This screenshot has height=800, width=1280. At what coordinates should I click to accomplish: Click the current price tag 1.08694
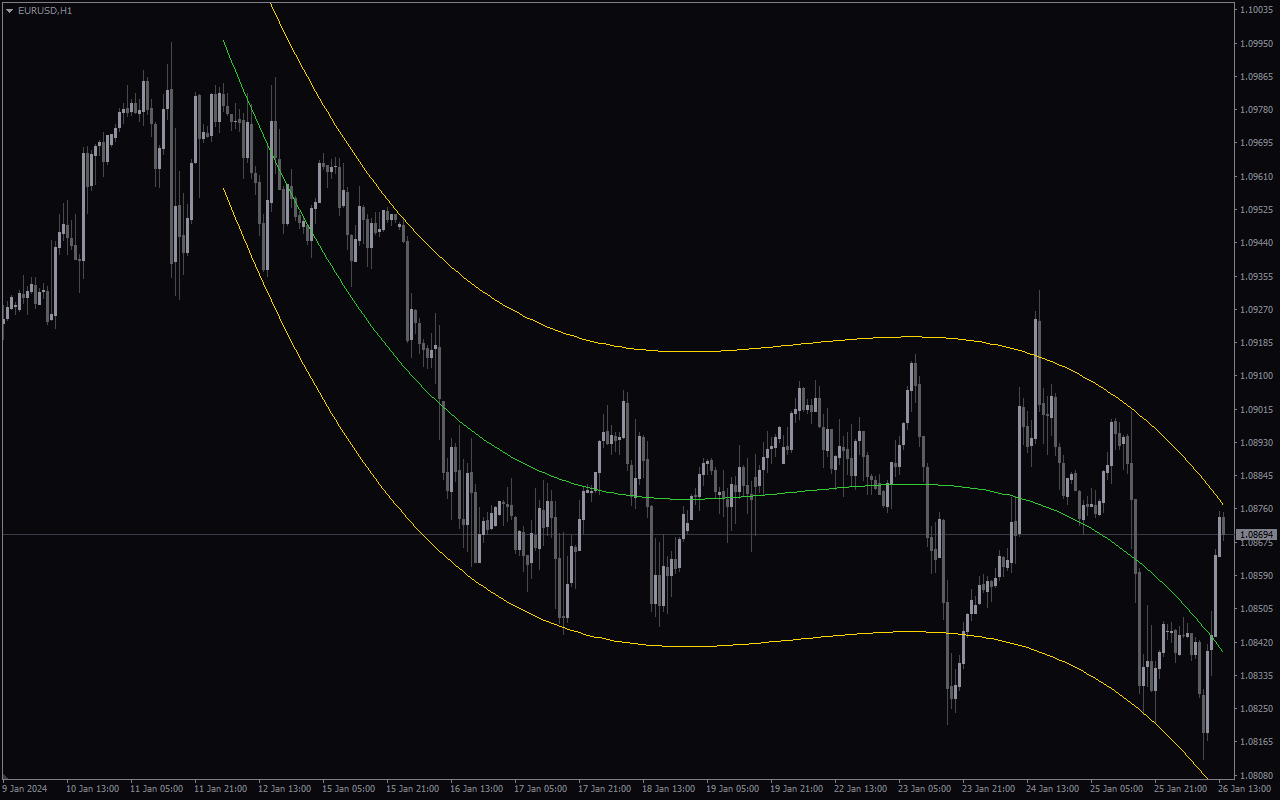(x=1257, y=535)
